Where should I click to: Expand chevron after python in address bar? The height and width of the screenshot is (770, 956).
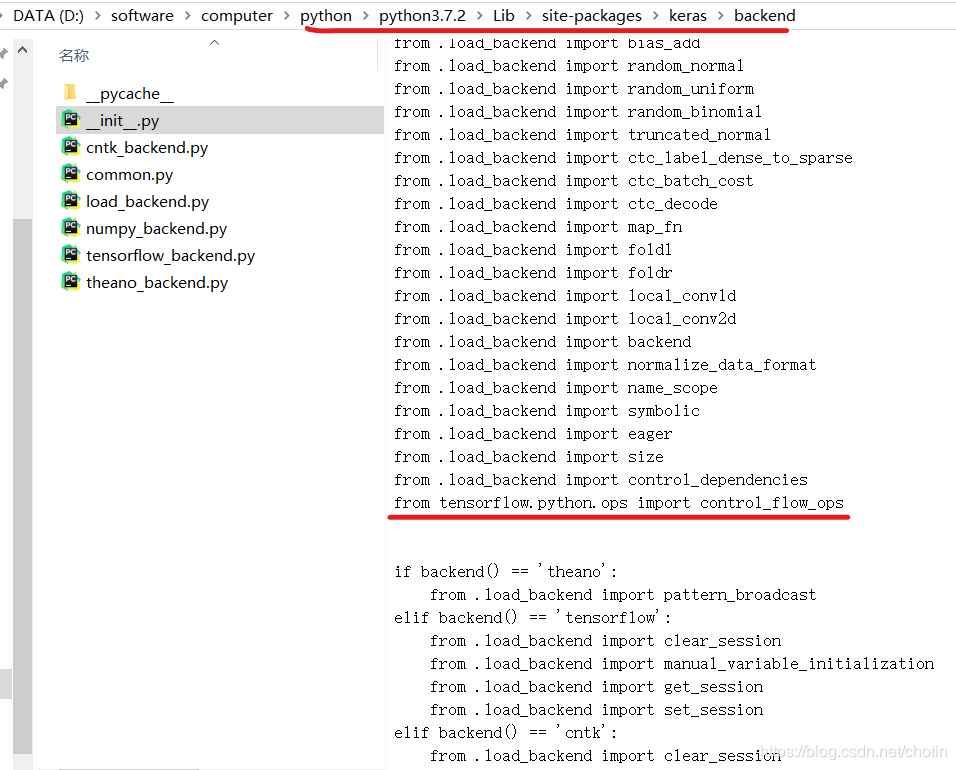[366, 16]
